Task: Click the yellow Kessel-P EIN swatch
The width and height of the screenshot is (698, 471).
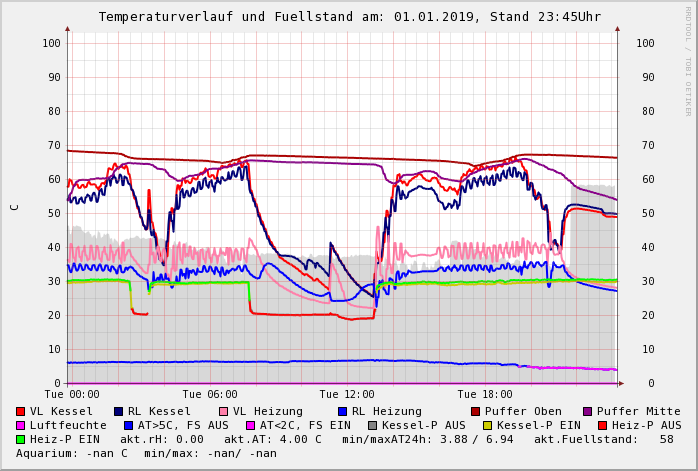Action: (489, 426)
